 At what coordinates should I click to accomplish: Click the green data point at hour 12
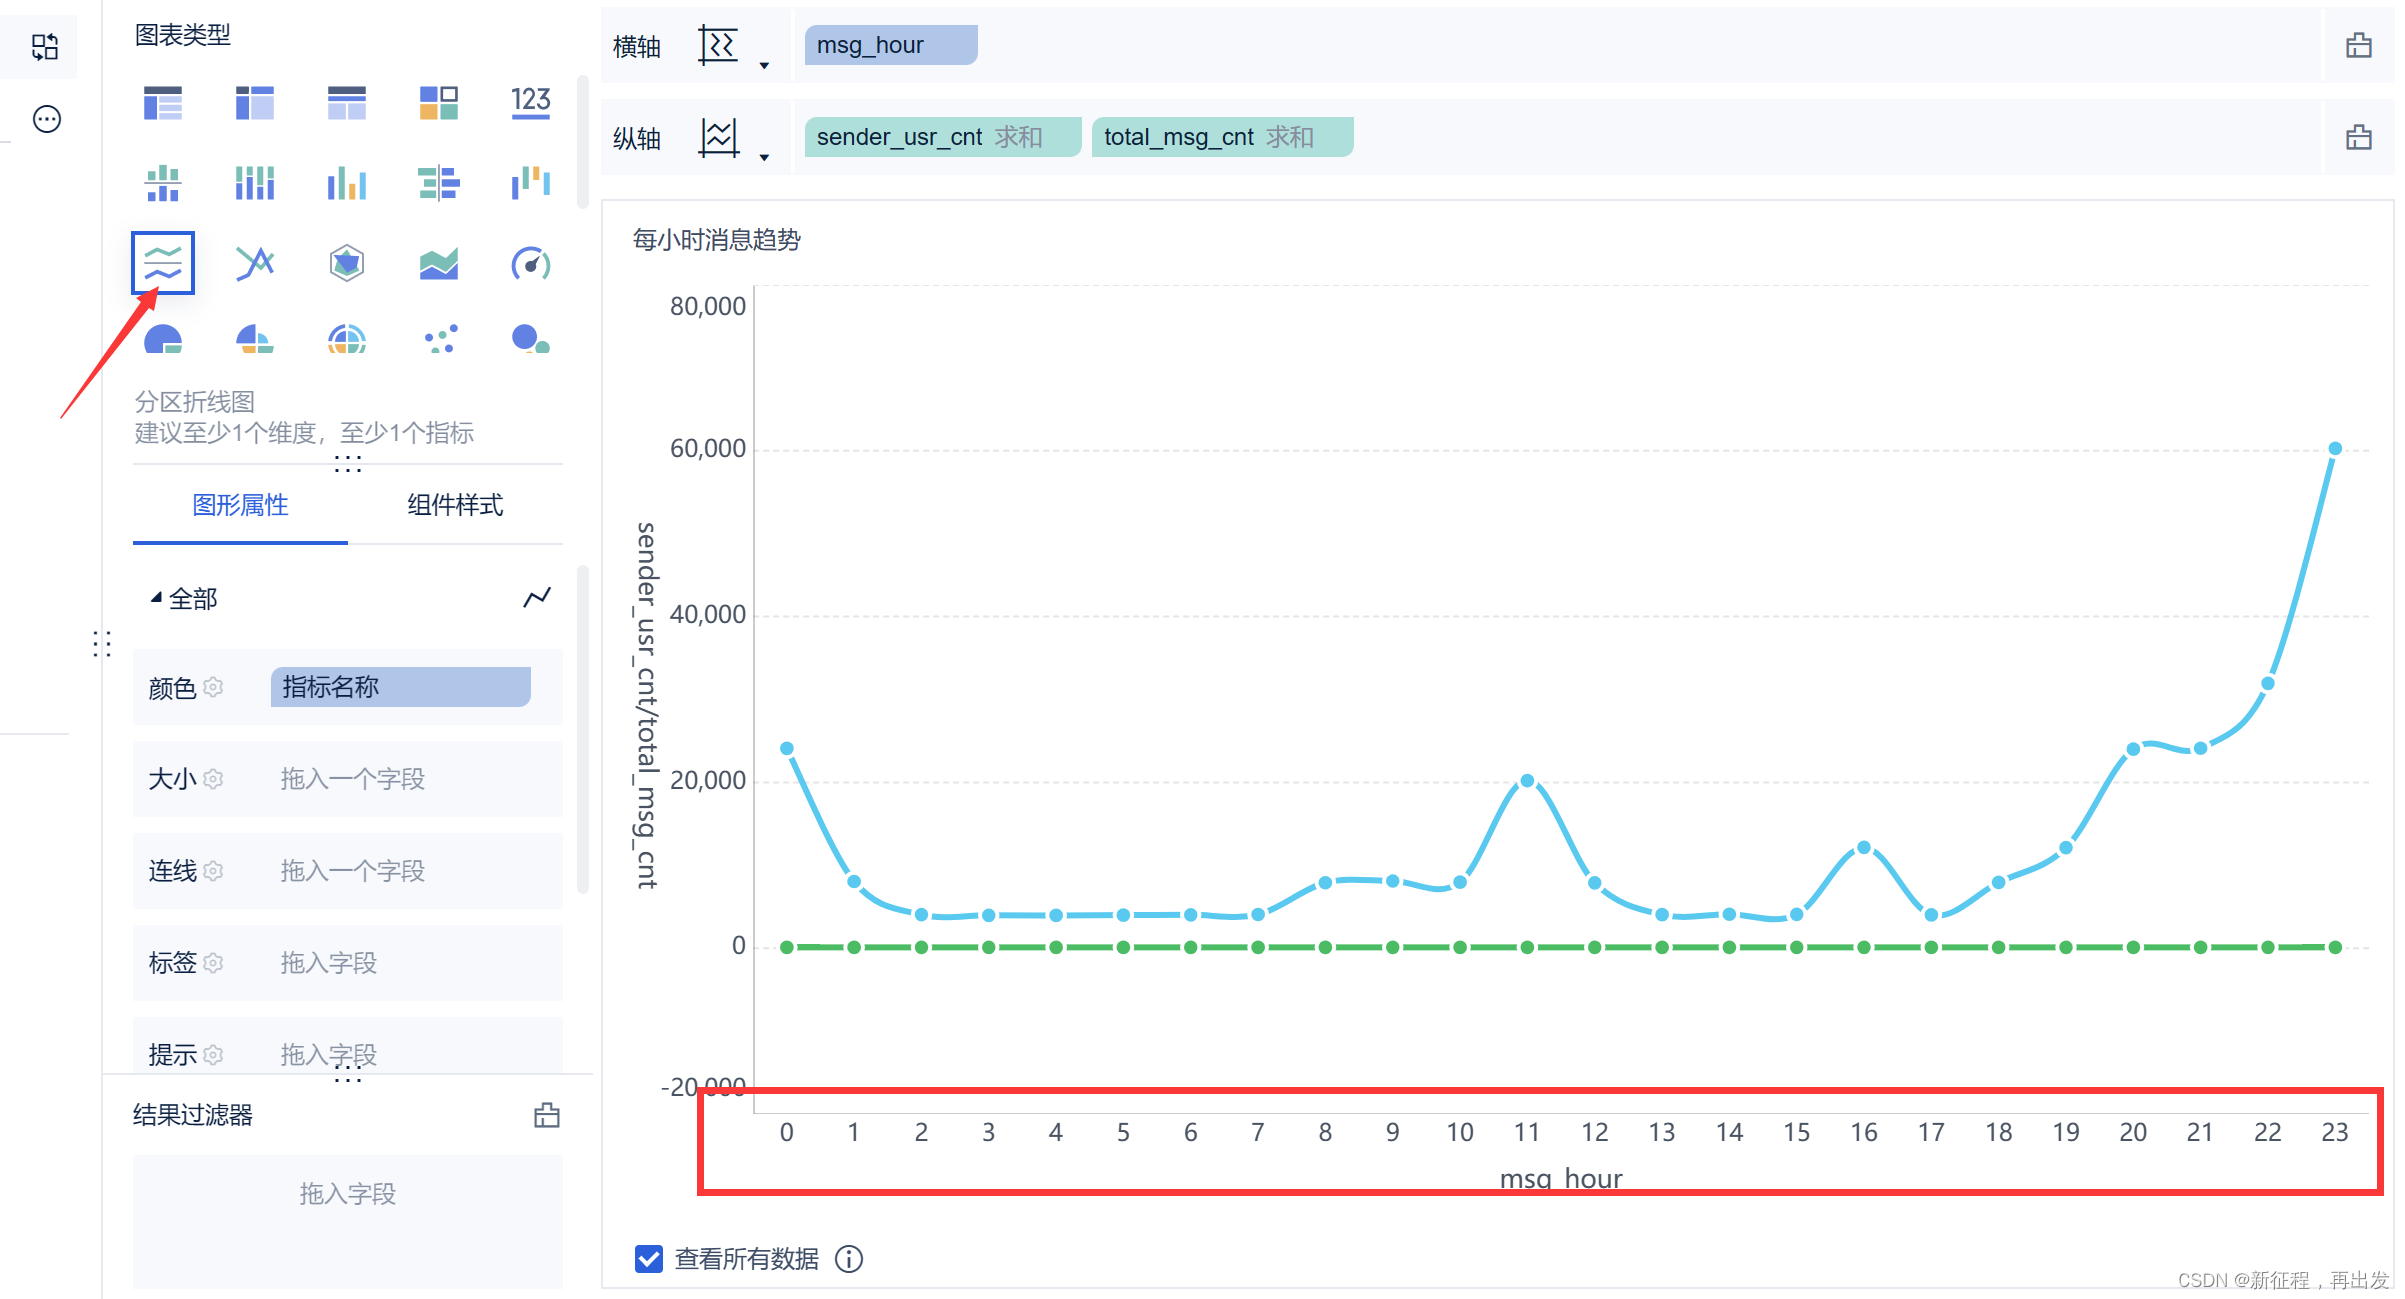(x=1595, y=947)
